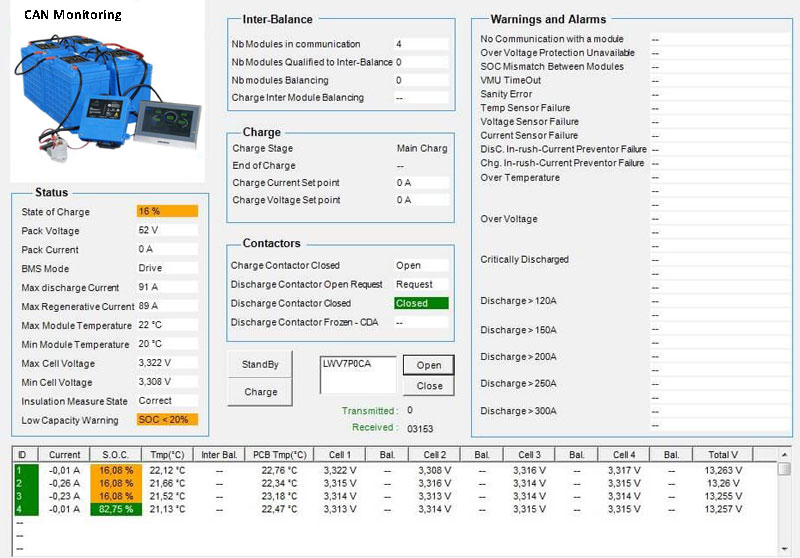Image resolution: width=800 pixels, height=558 pixels.
Task: Select the S.O.C. column header
Action: pyautogui.click(x=116, y=454)
